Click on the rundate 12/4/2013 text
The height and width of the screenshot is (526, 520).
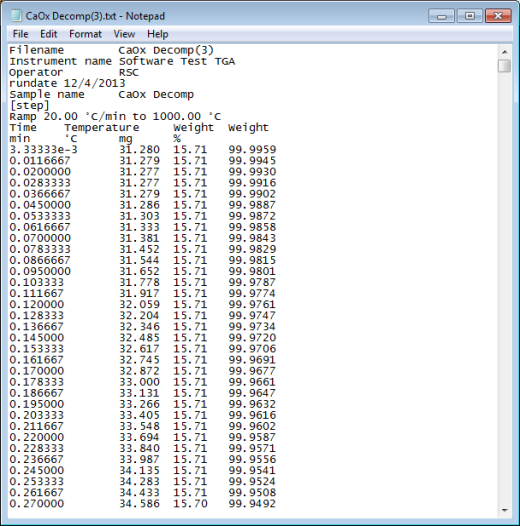pos(67,83)
